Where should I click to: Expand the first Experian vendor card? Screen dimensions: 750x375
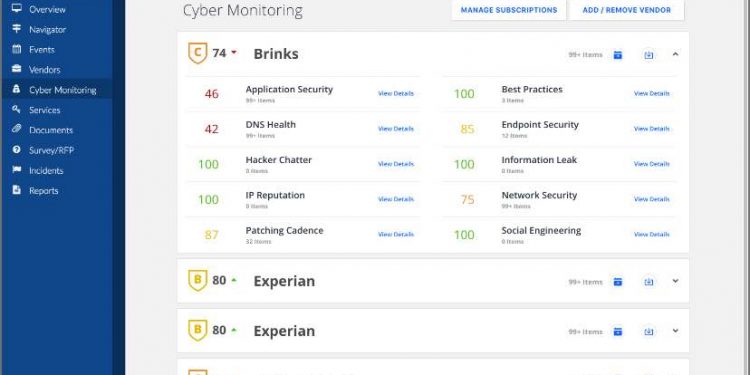(x=675, y=281)
